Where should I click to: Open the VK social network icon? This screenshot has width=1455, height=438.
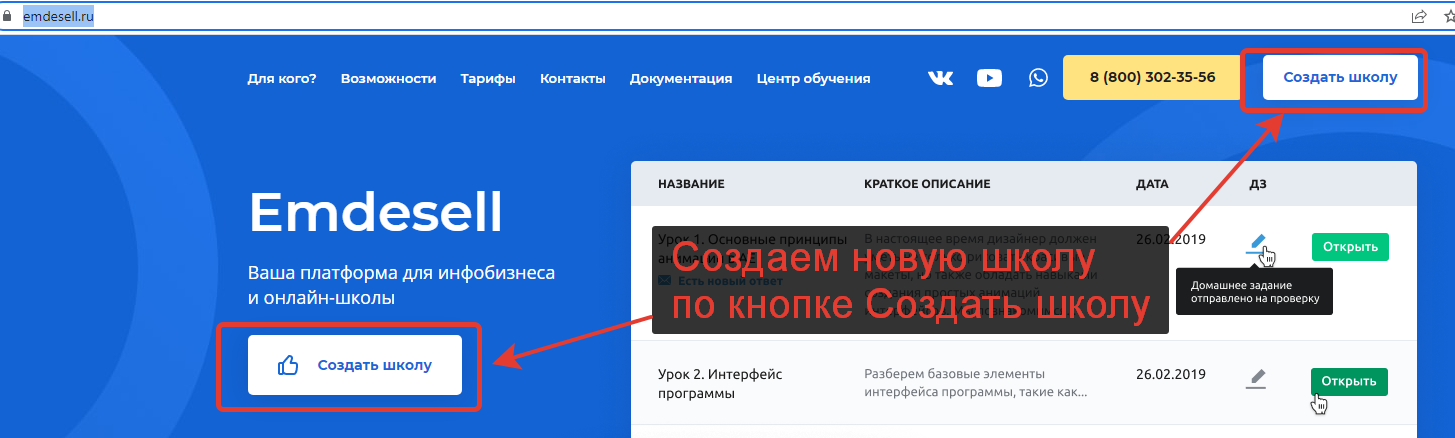click(941, 78)
